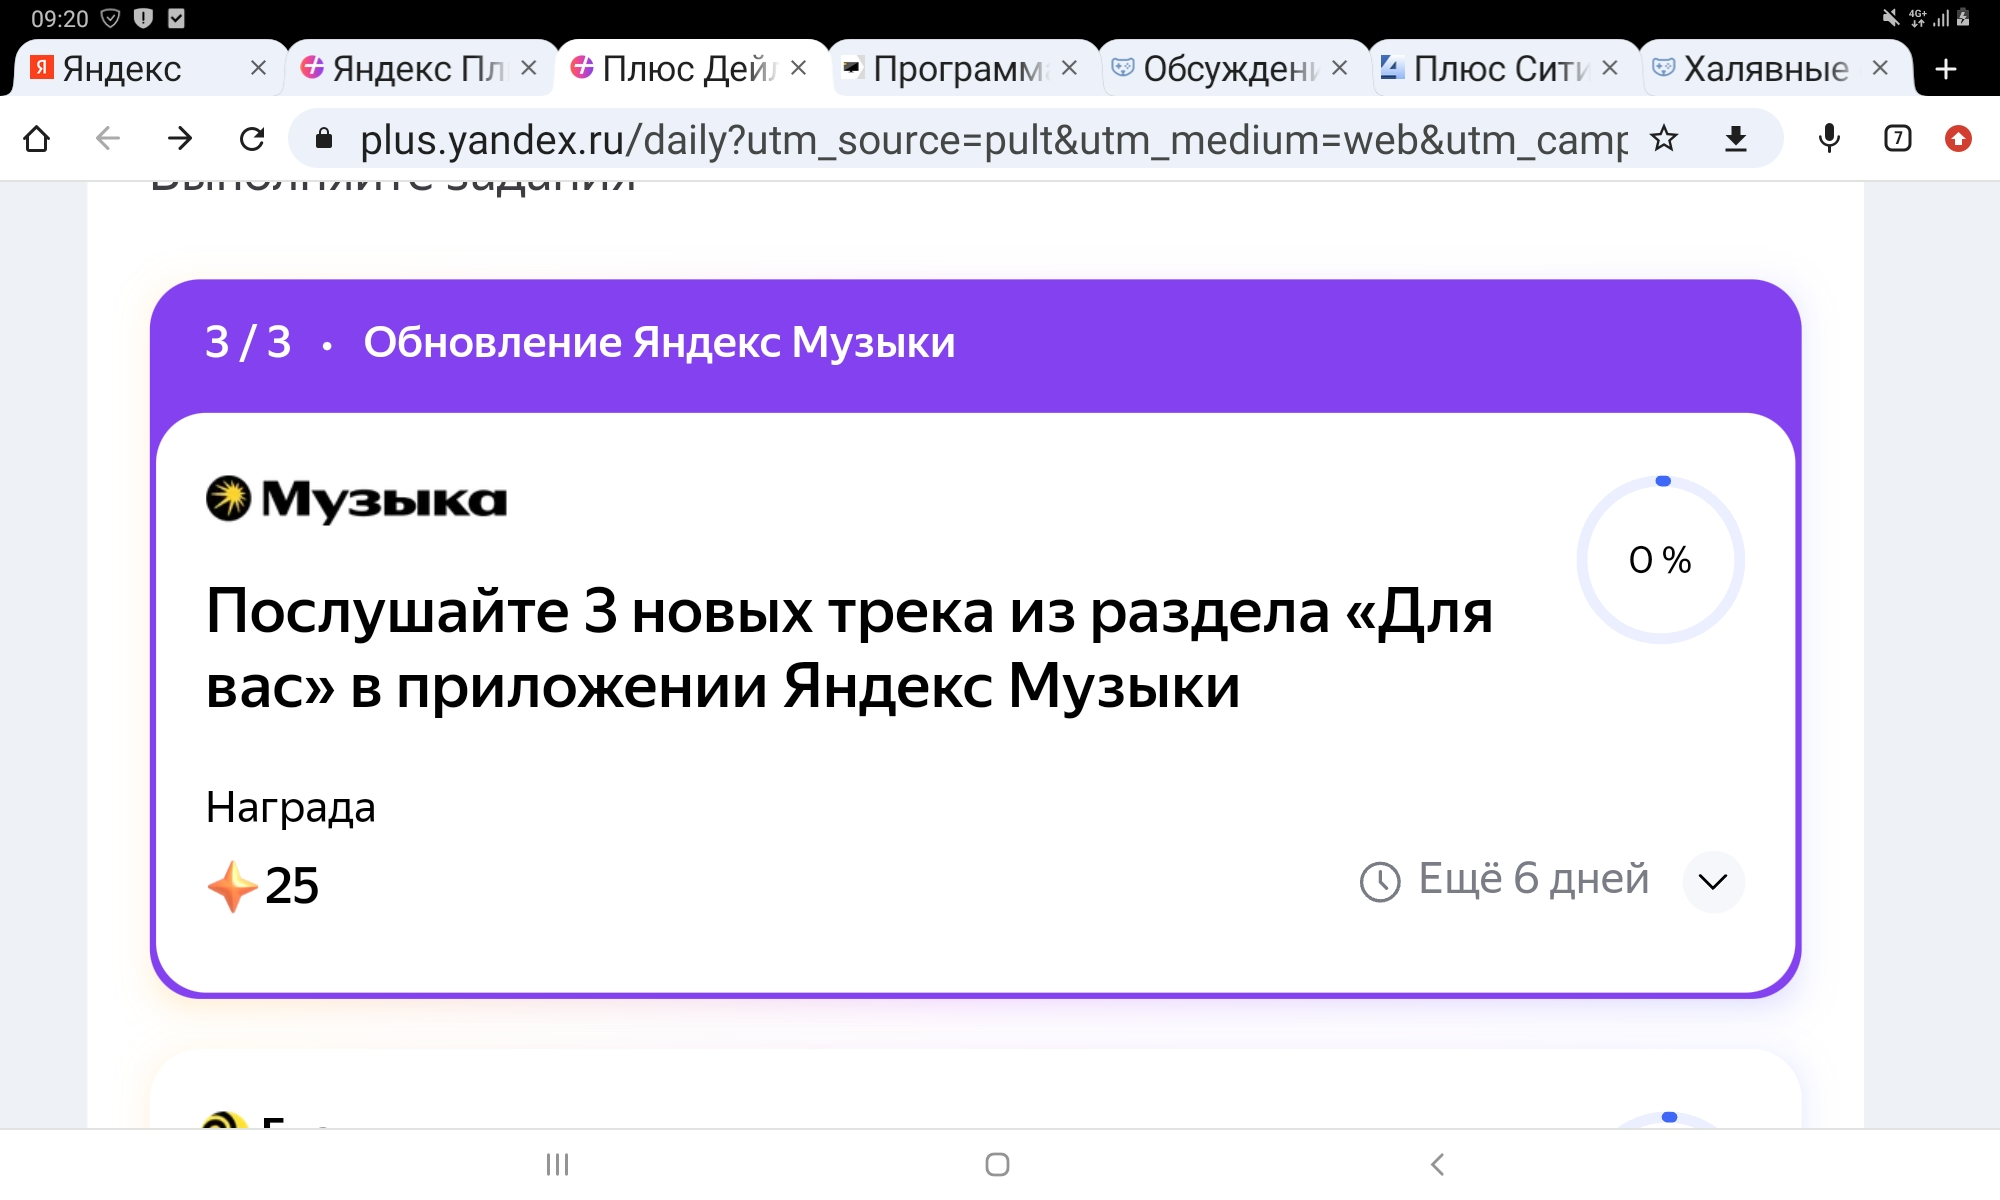Click the status bar clock showing 09:20

pyautogui.click(x=60, y=19)
